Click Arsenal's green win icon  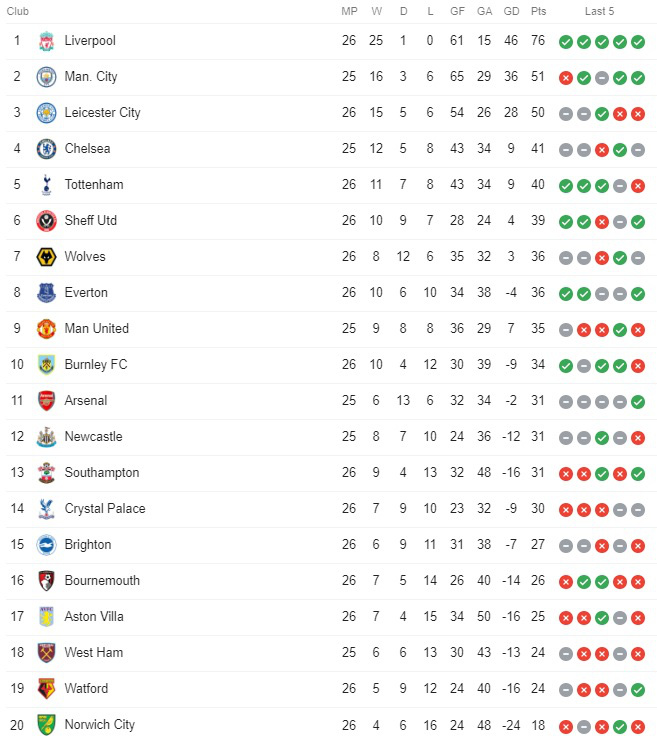(638, 402)
